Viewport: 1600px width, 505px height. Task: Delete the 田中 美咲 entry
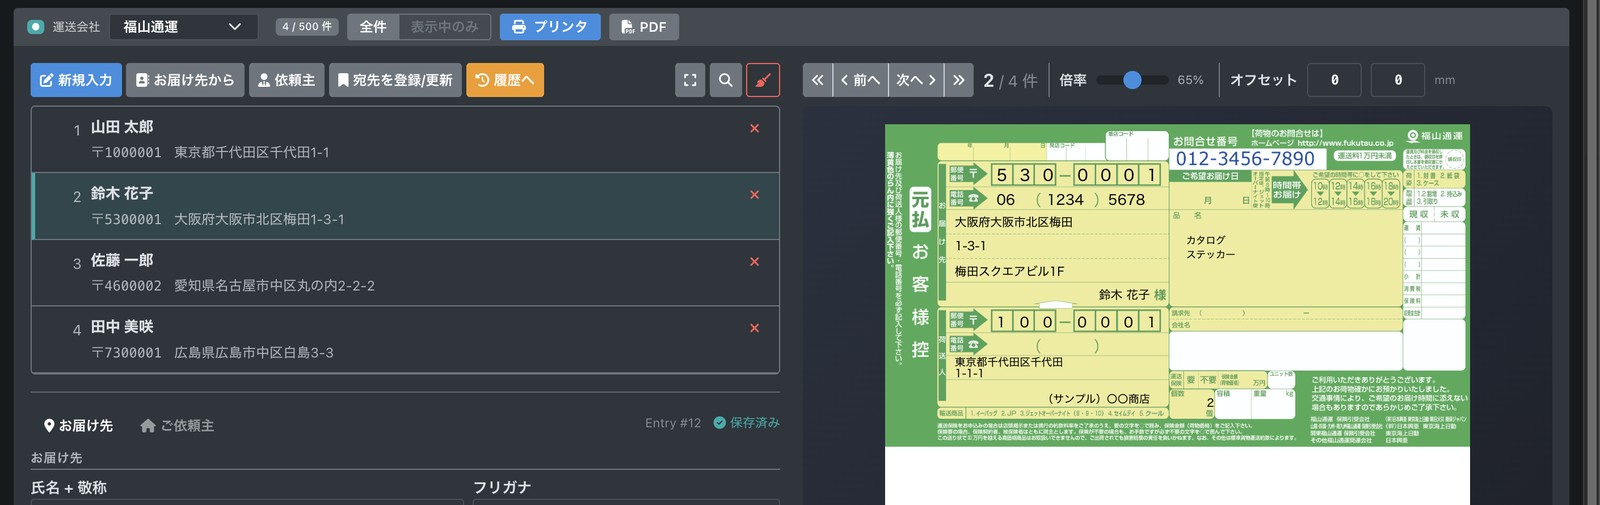(755, 328)
